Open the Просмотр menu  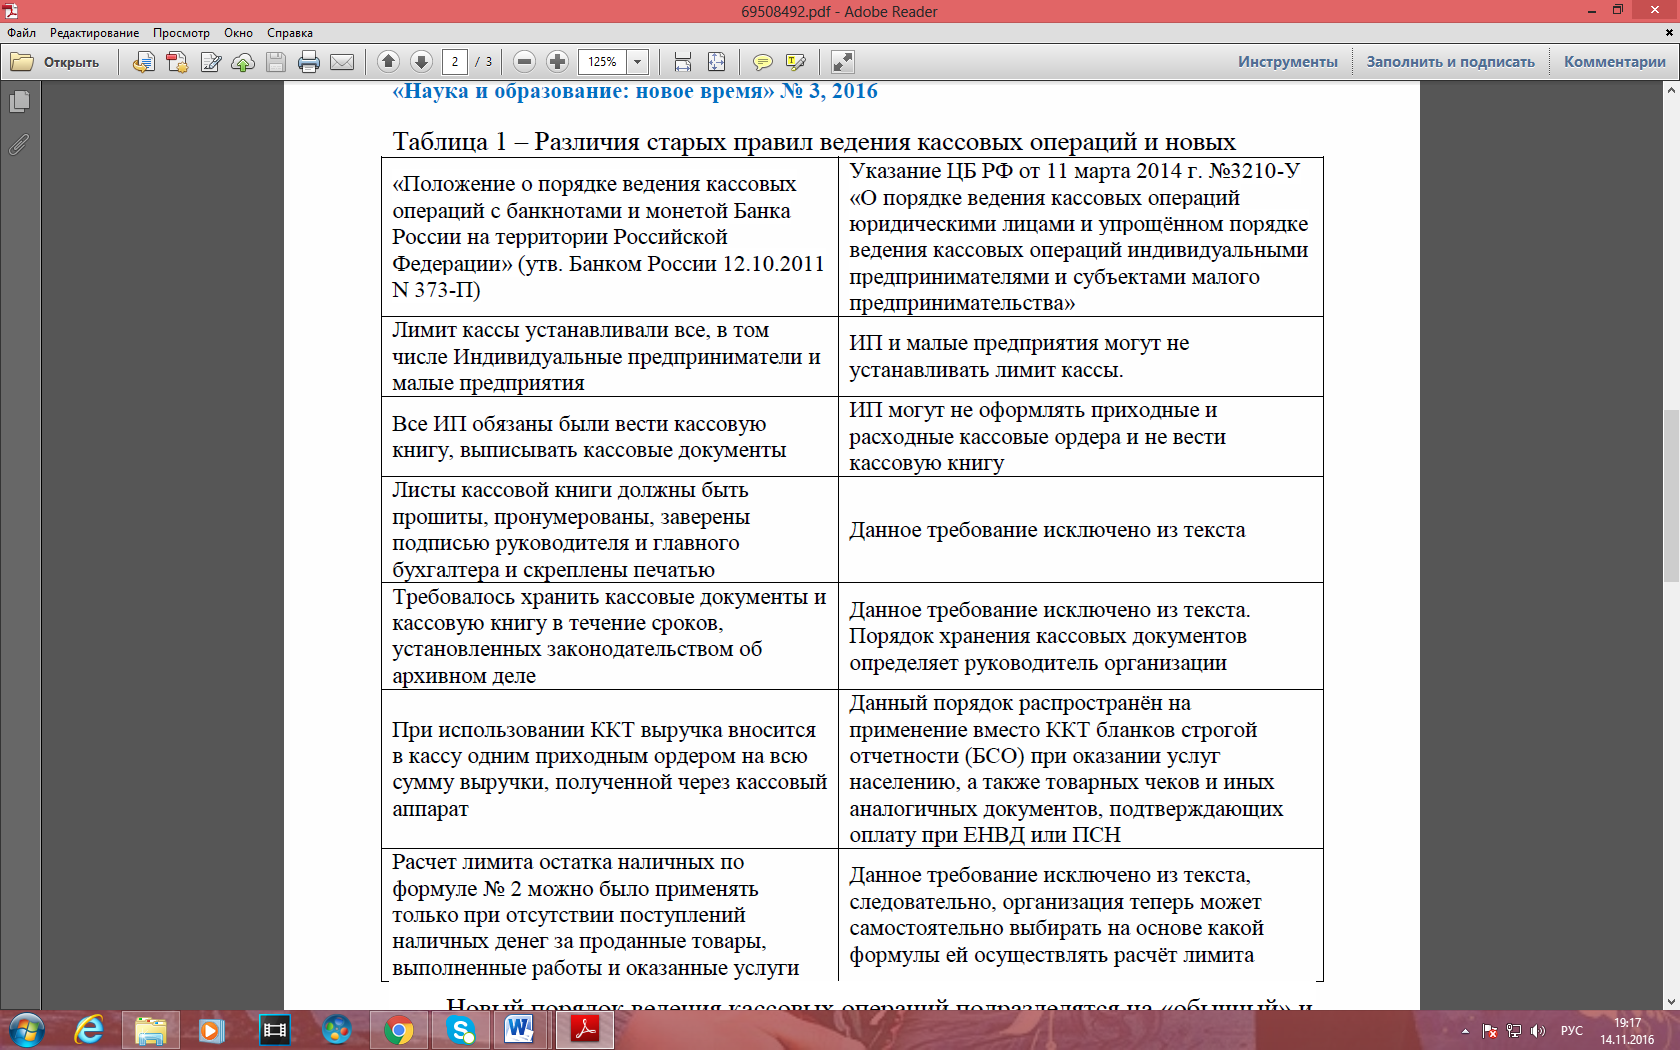(x=181, y=33)
